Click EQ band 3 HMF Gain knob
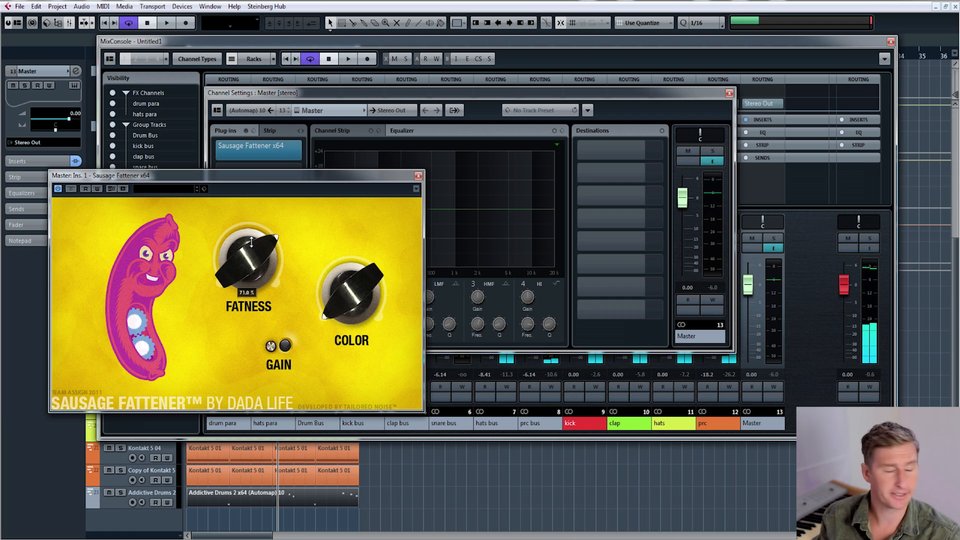The image size is (960, 540). pyautogui.click(x=478, y=298)
